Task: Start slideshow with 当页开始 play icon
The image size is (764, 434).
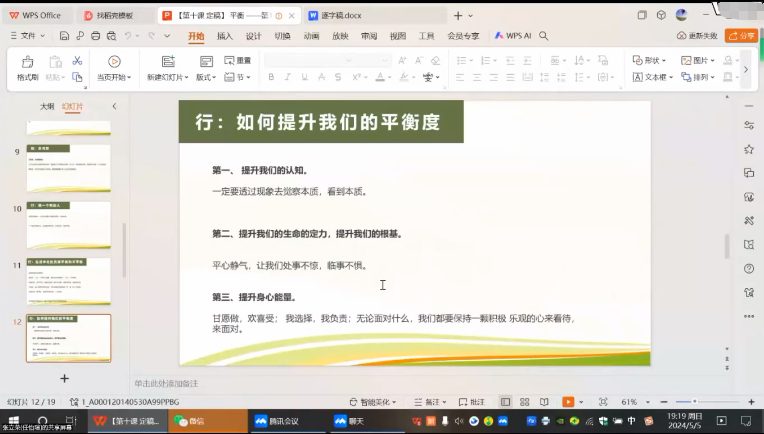Action: [113, 61]
